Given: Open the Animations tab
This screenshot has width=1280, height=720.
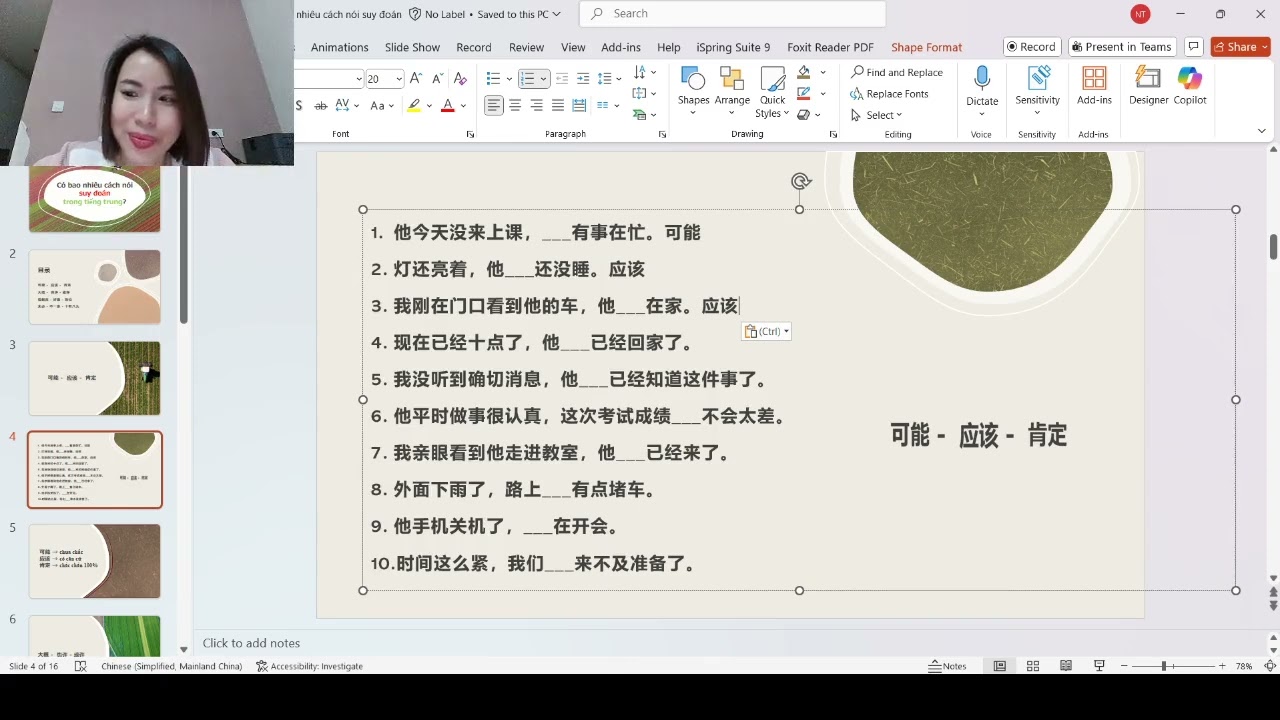Looking at the screenshot, I should pos(339,47).
